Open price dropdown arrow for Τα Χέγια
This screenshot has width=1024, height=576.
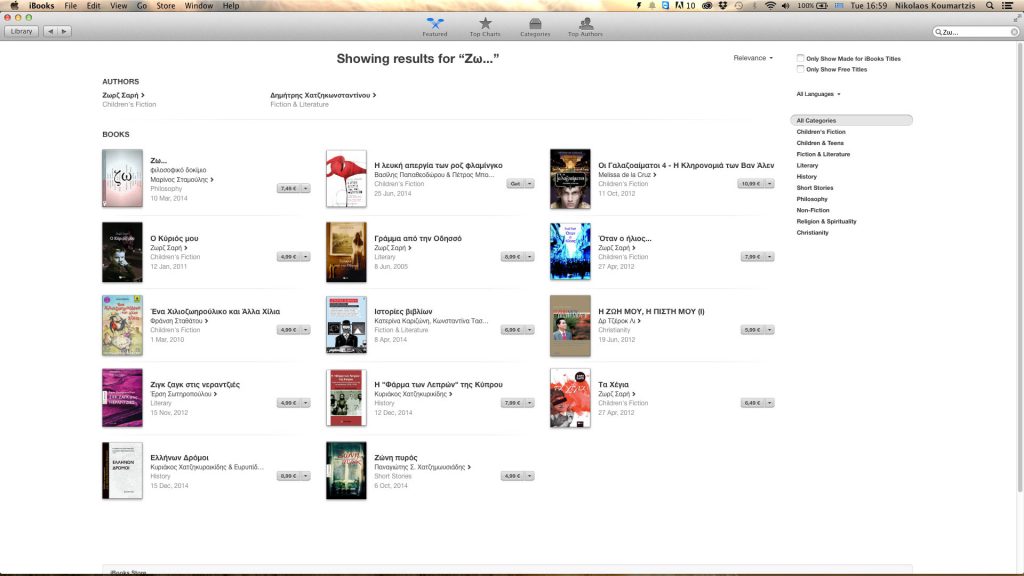(770, 403)
